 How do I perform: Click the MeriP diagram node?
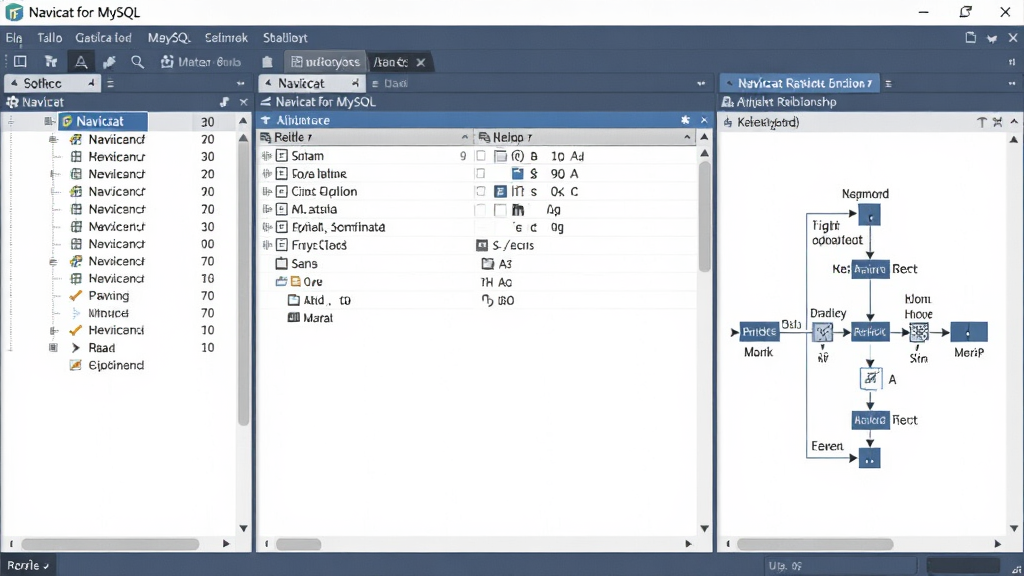968,332
